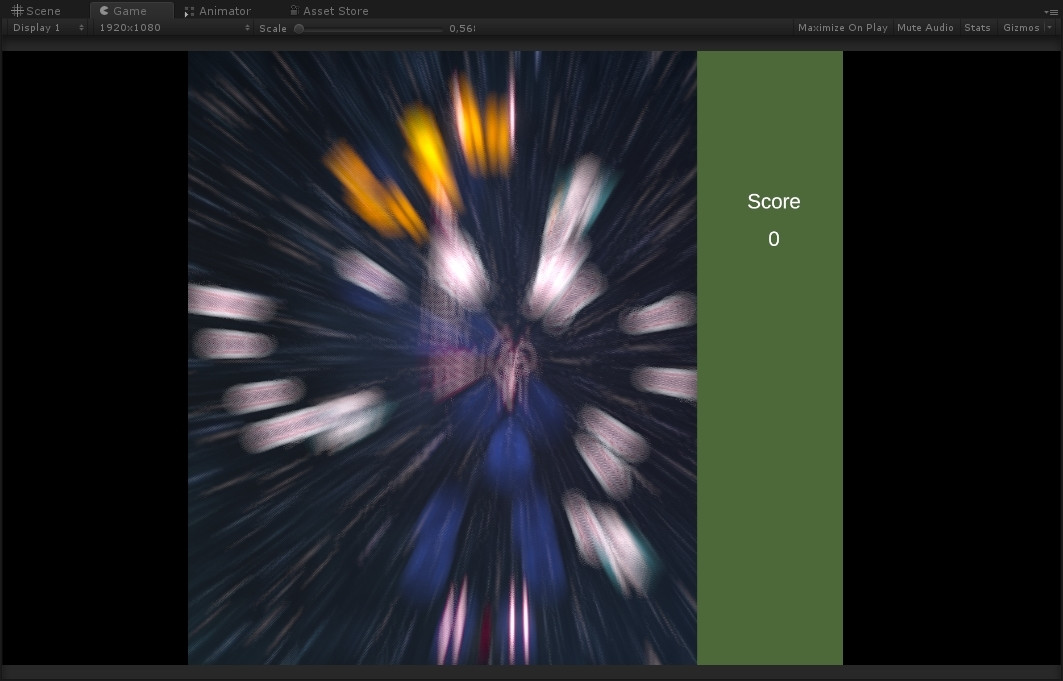The height and width of the screenshot is (681, 1063).
Task: Click the Scale slider handle
Action: click(x=299, y=28)
